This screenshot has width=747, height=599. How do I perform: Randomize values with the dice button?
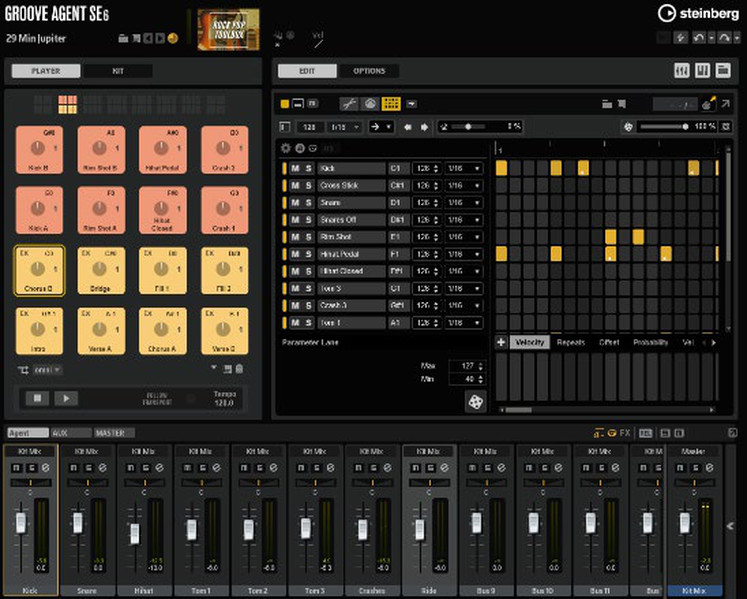pyautogui.click(x=475, y=402)
